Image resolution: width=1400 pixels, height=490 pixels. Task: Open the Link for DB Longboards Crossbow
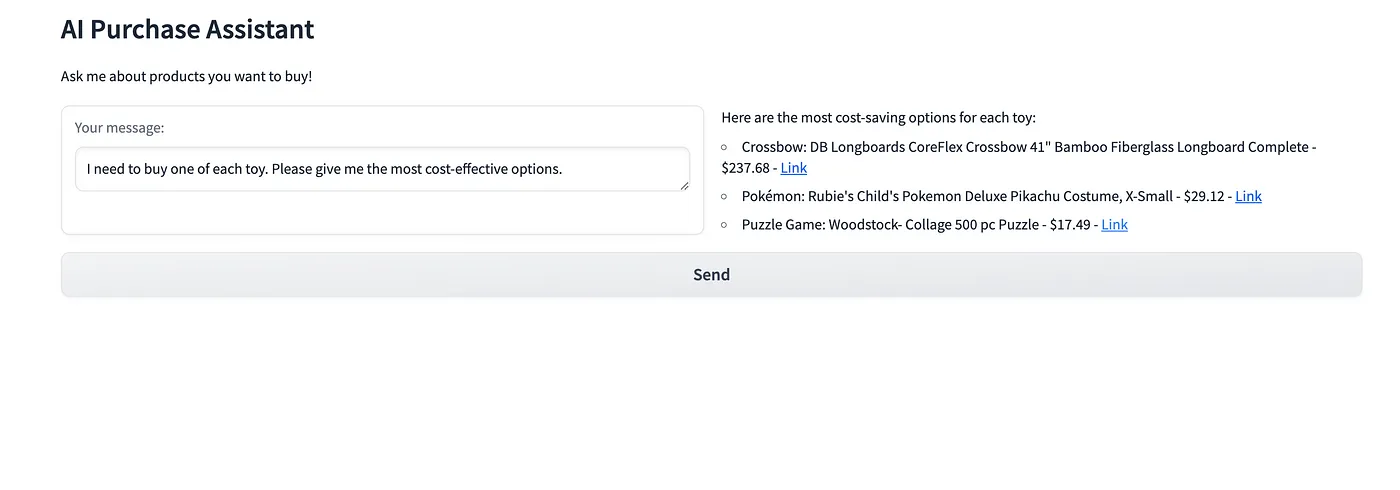[794, 168]
